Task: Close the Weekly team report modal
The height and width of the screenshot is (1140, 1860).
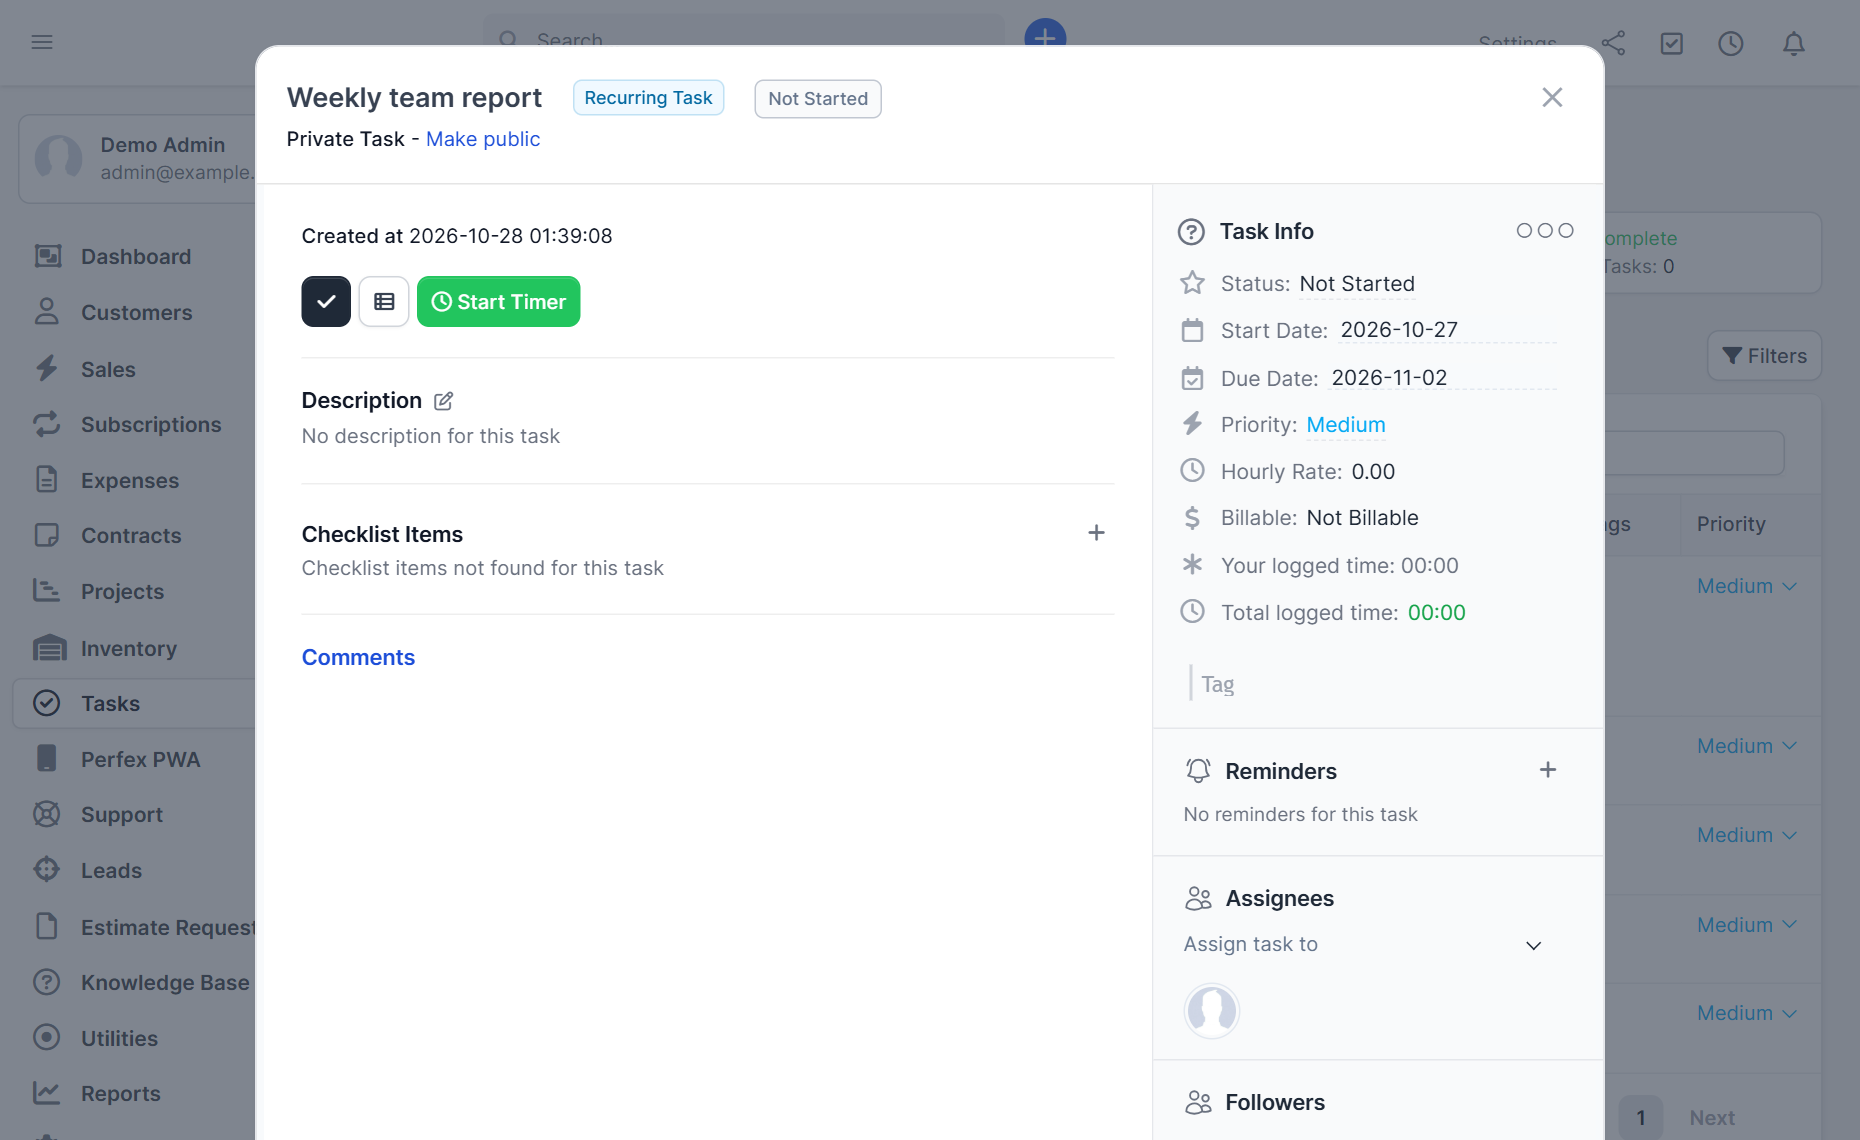Action: [1552, 97]
